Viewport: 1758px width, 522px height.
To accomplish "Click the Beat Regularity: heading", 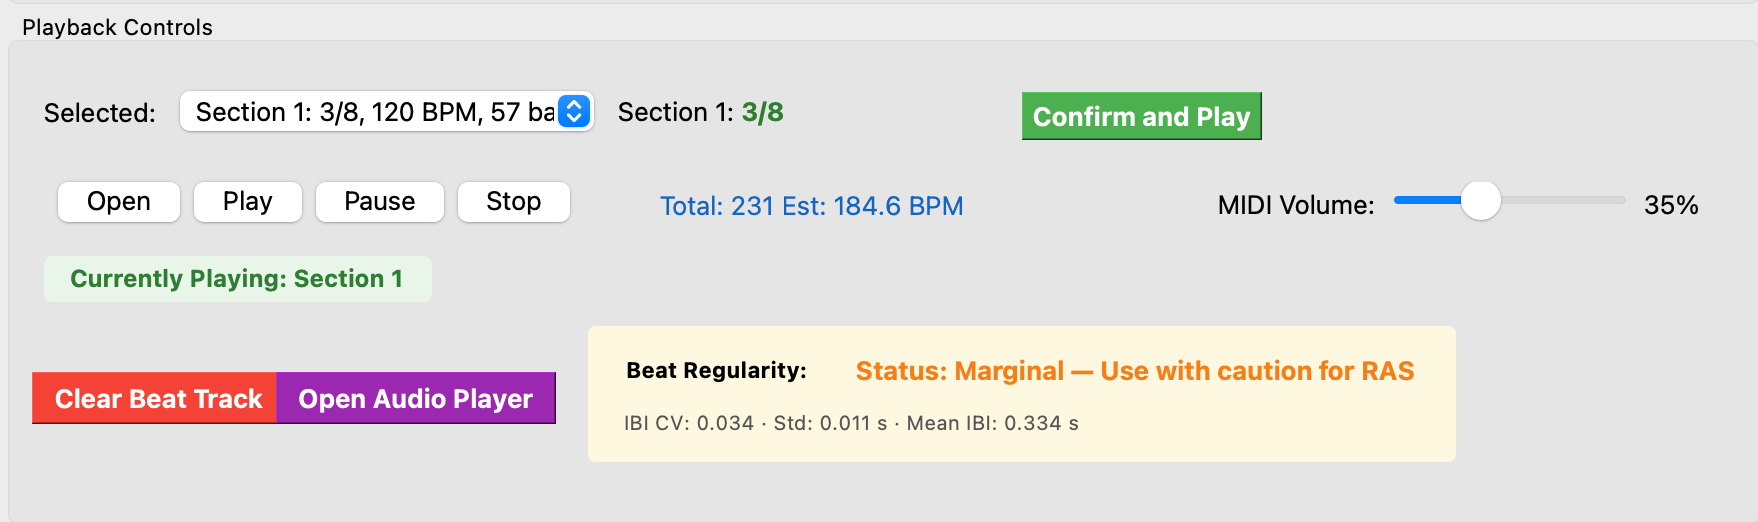I will tap(716, 371).
